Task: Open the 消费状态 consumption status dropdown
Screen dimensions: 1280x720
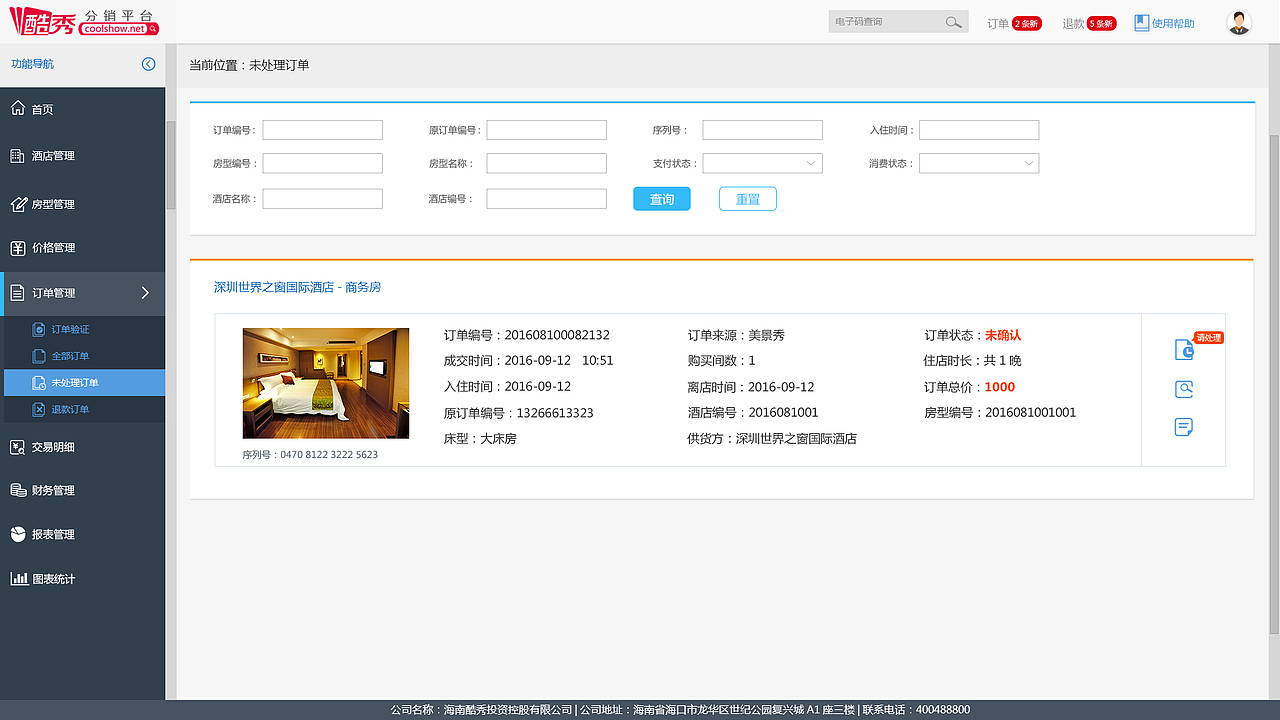Action: point(979,162)
